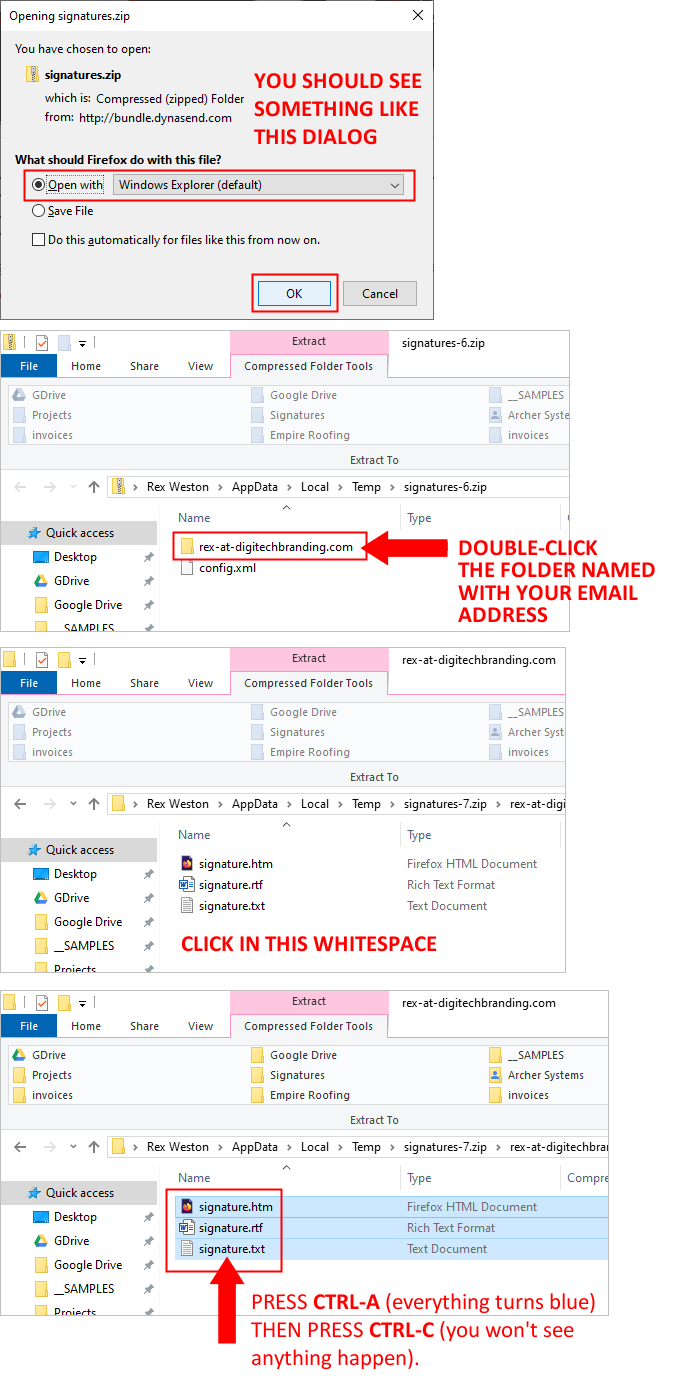Expand the chevron after Rex Weston in signatures-6.zip window

pyautogui.click(x=220, y=487)
